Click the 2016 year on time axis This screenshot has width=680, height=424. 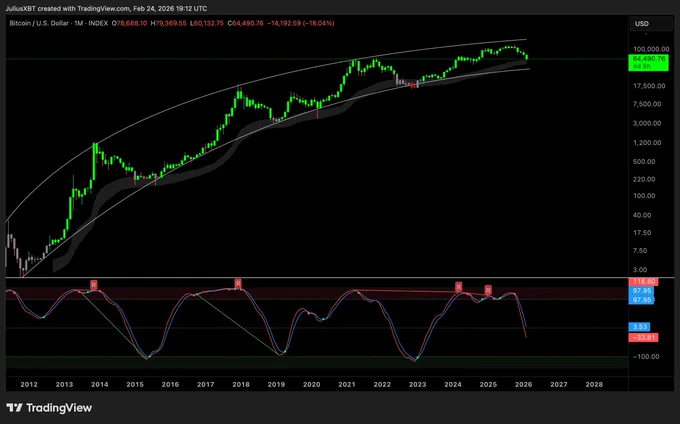[x=170, y=384]
